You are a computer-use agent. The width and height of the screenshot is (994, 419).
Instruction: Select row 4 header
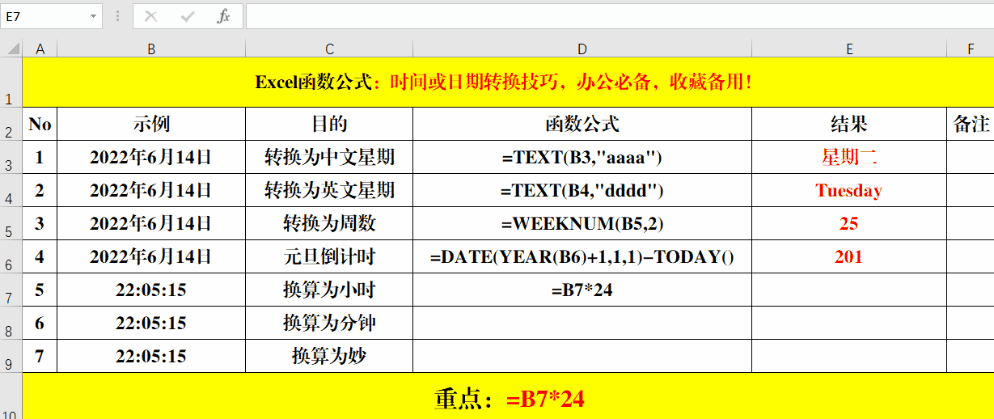click(x=11, y=190)
